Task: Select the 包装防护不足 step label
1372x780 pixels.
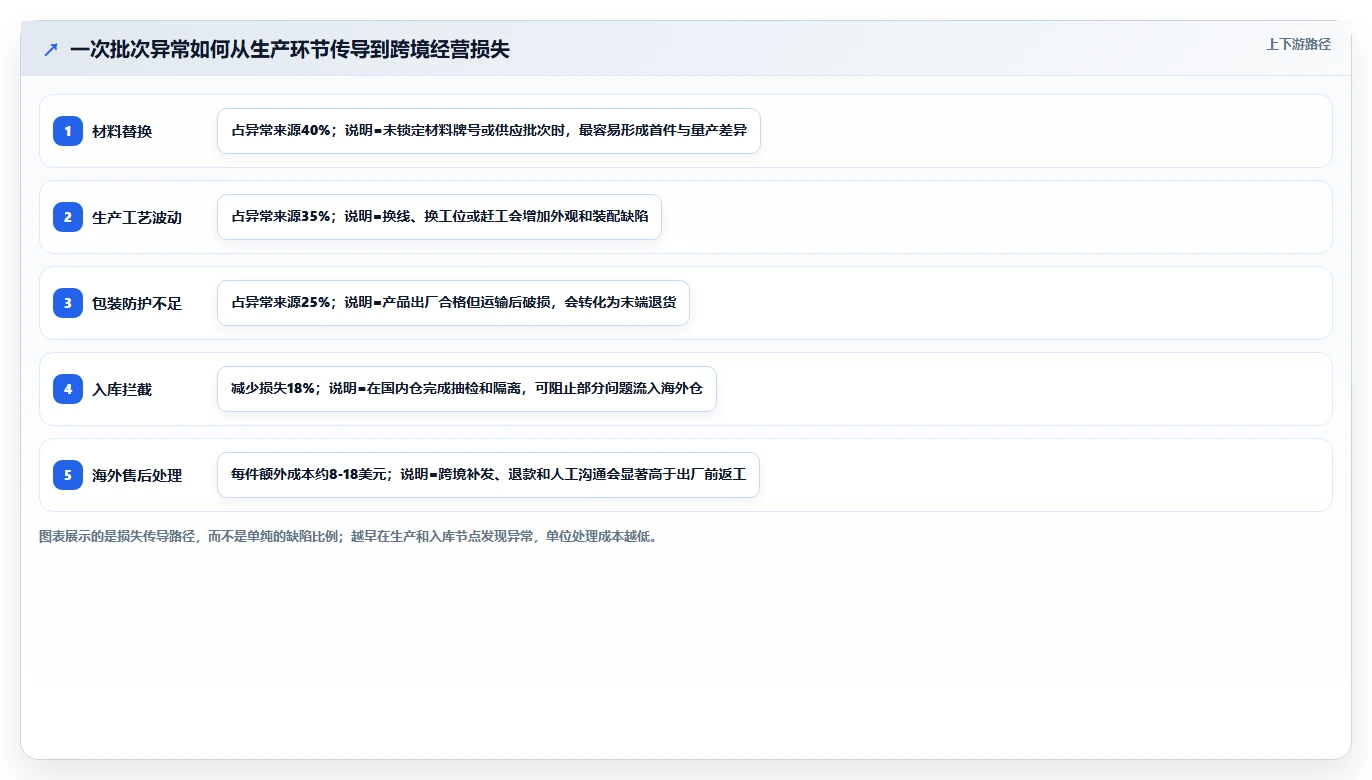Action: 137,303
